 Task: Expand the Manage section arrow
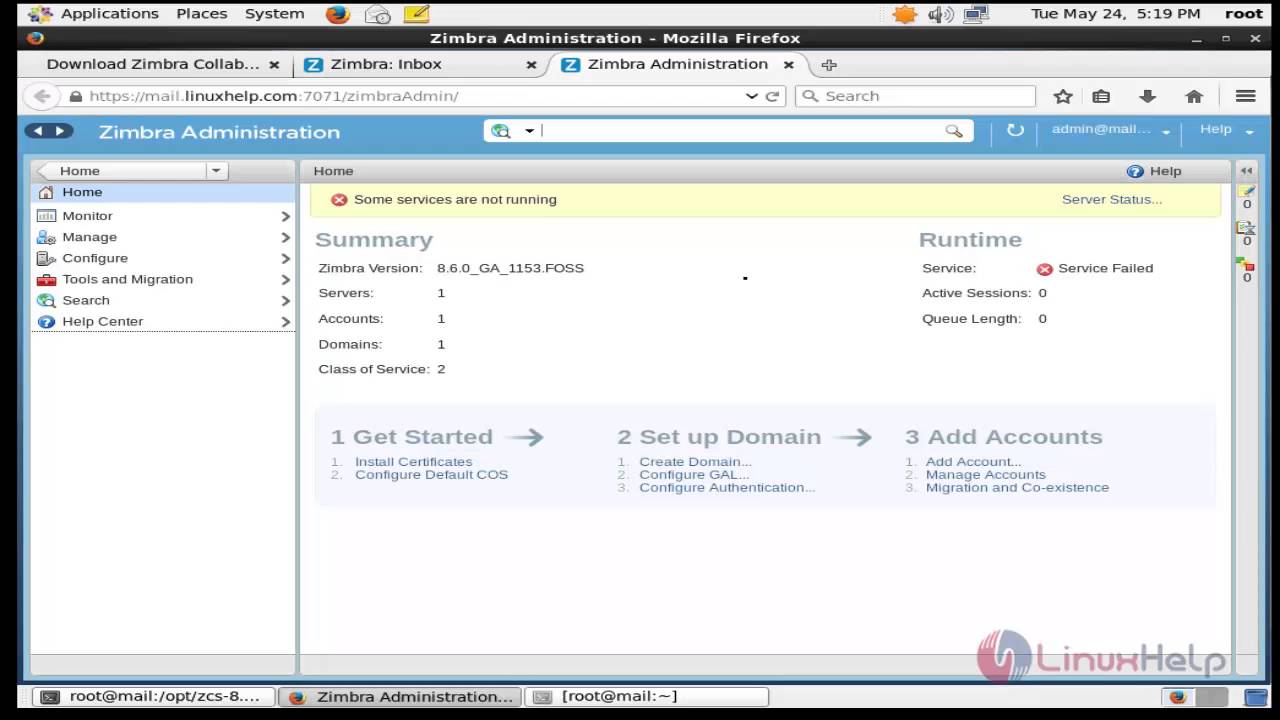285,237
